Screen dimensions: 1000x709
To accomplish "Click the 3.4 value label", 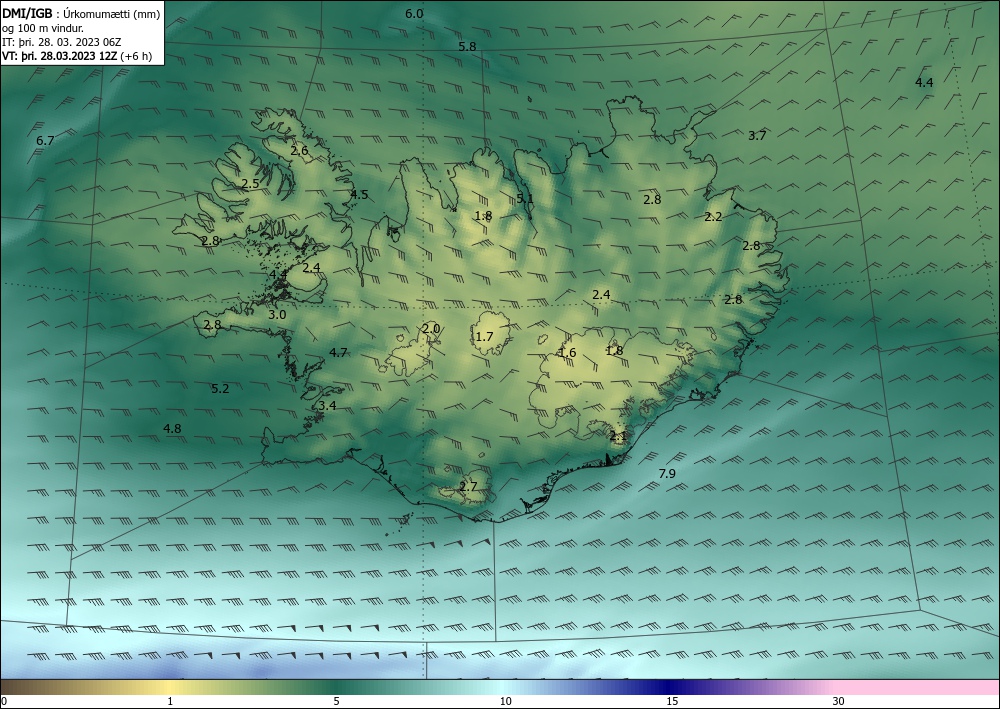I will [x=328, y=406].
